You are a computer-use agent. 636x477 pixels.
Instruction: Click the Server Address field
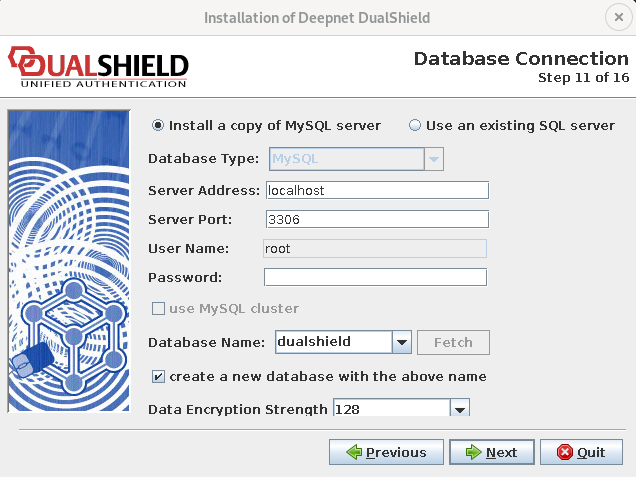coord(377,190)
